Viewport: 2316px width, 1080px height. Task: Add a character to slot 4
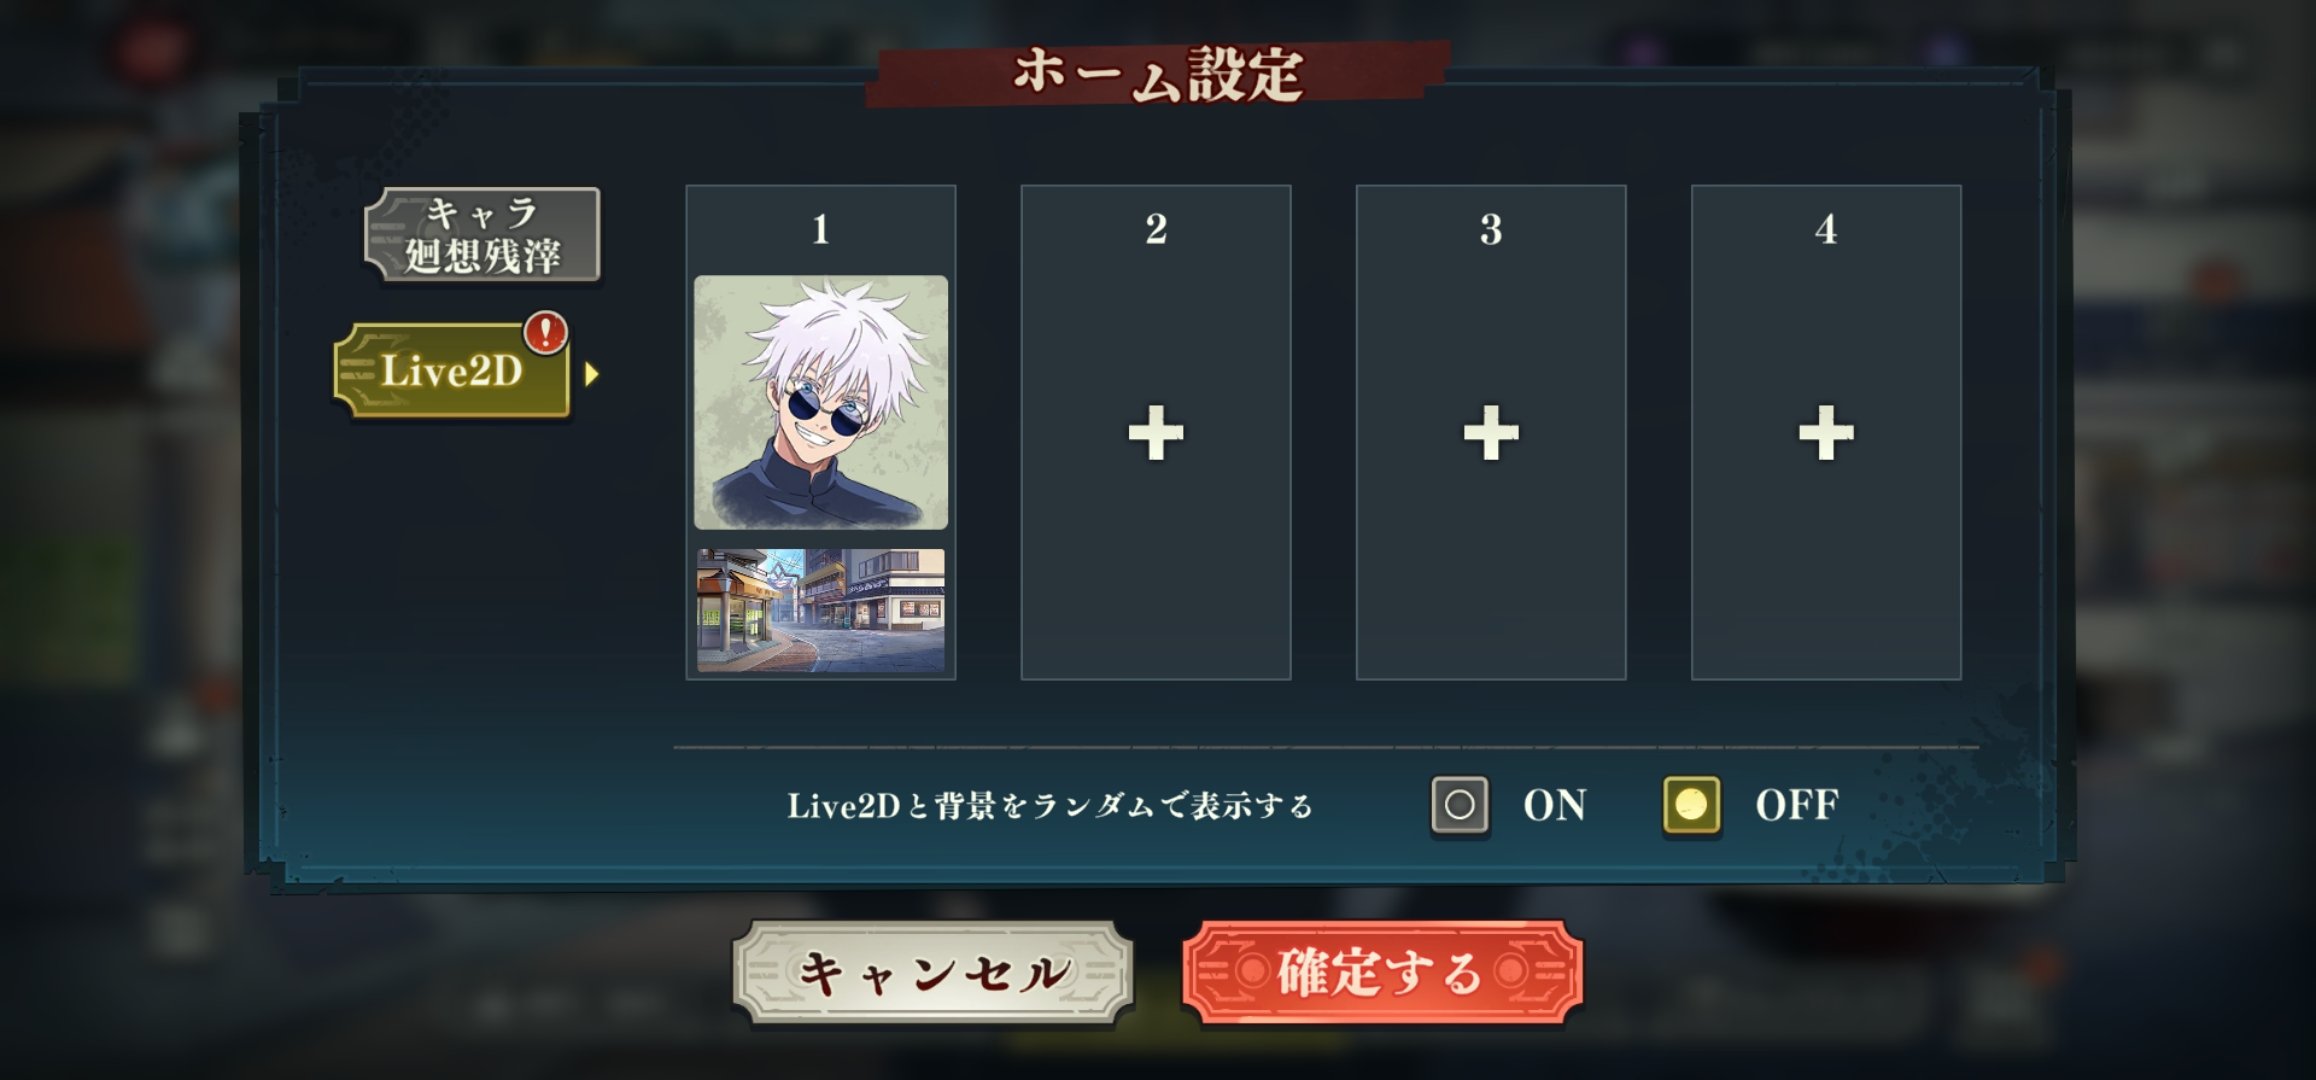[x=1826, y=433]
